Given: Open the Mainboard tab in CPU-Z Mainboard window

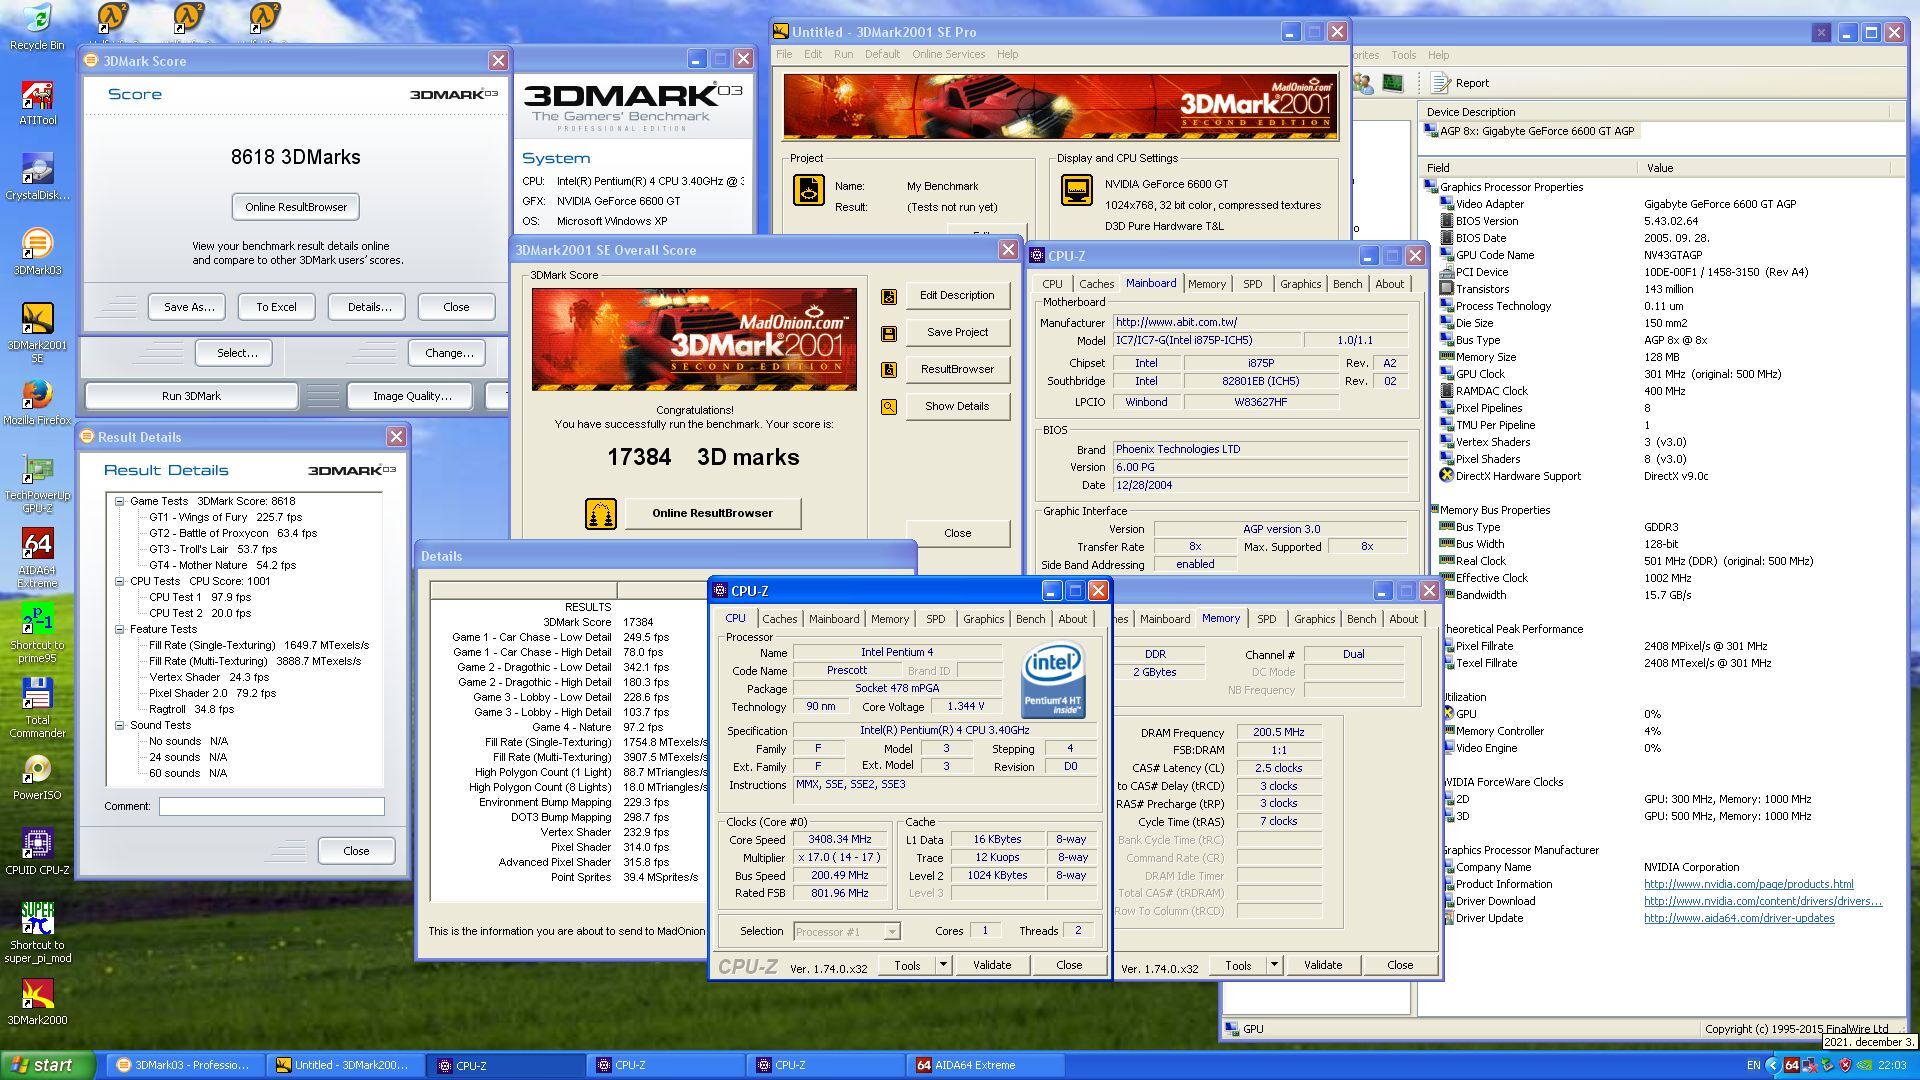Looking at the screenshot, I should [x=1151, y=283].
